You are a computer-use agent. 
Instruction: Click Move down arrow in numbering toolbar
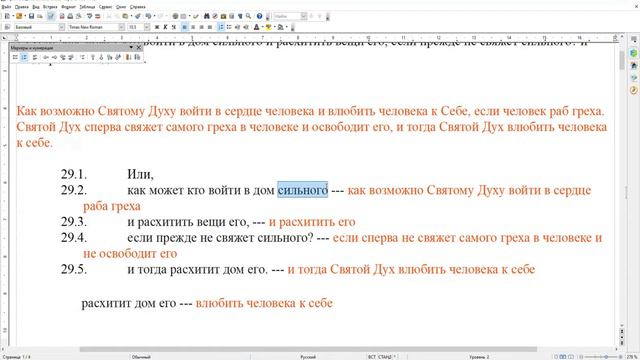[101, 57]
